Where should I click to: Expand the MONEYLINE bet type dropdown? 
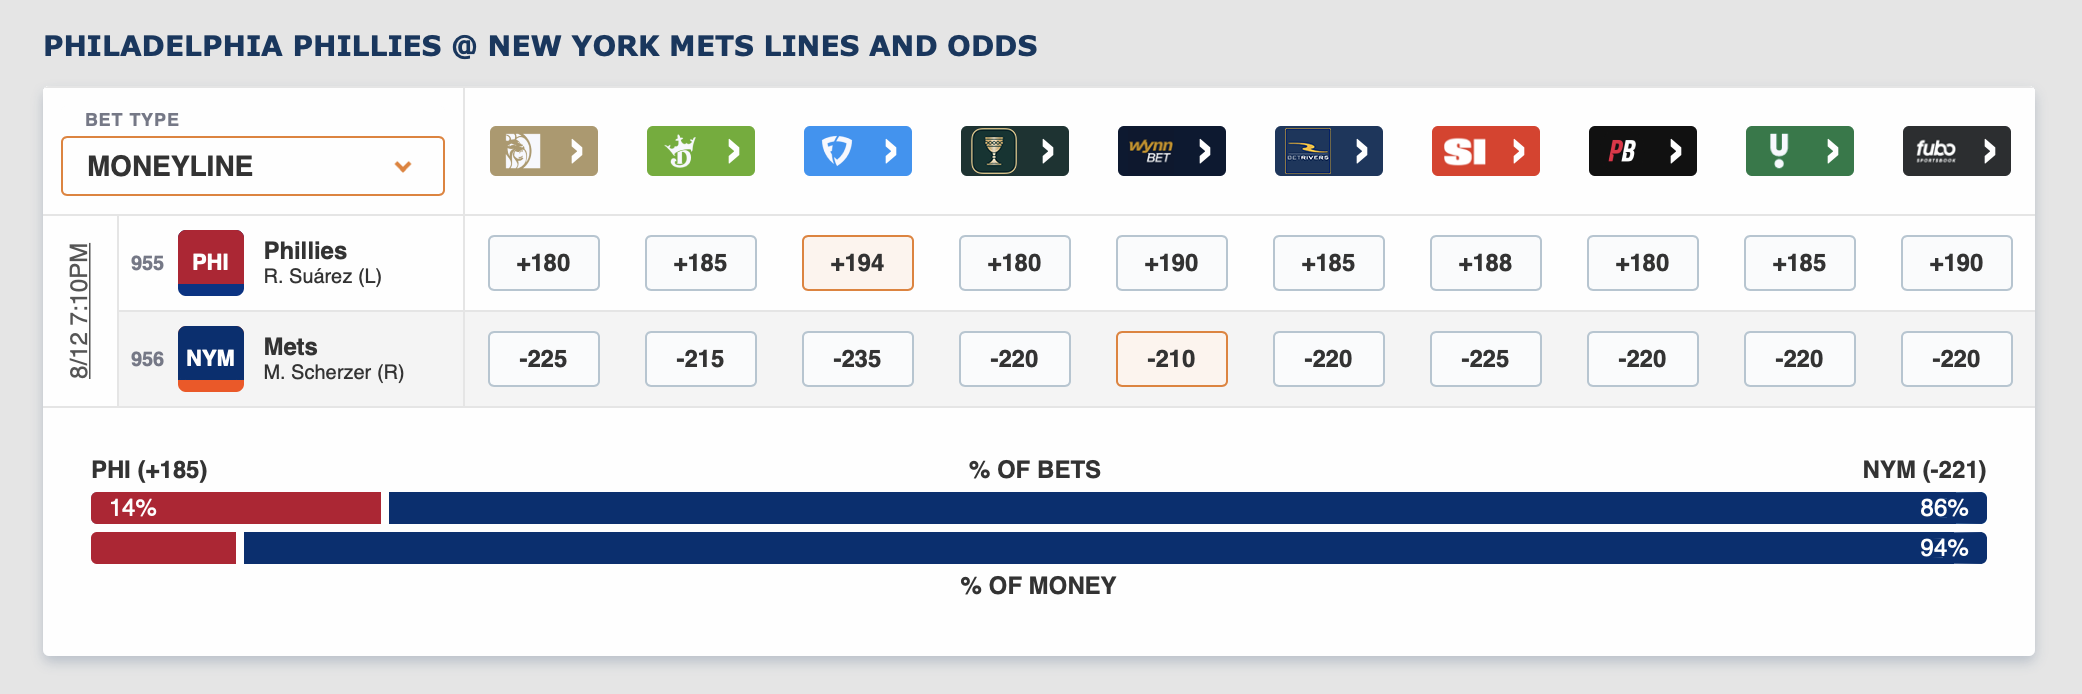click(253, 166)
